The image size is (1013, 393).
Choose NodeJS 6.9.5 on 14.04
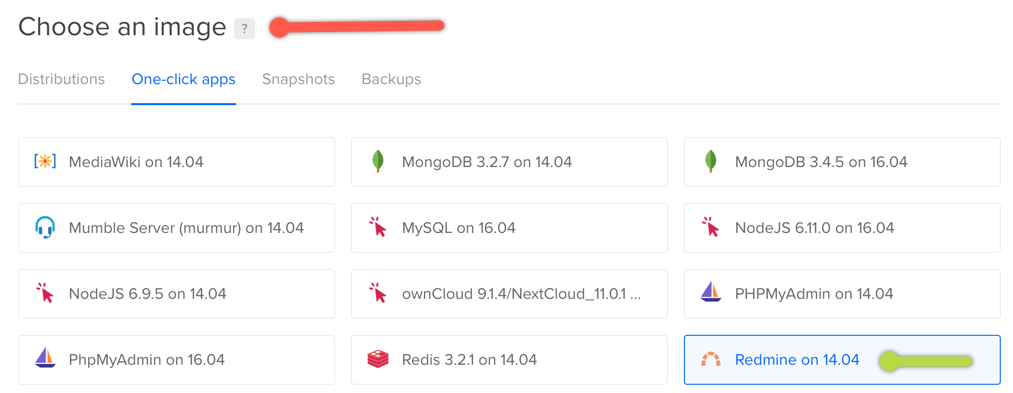pyautogui.click(x=176, y=294)
